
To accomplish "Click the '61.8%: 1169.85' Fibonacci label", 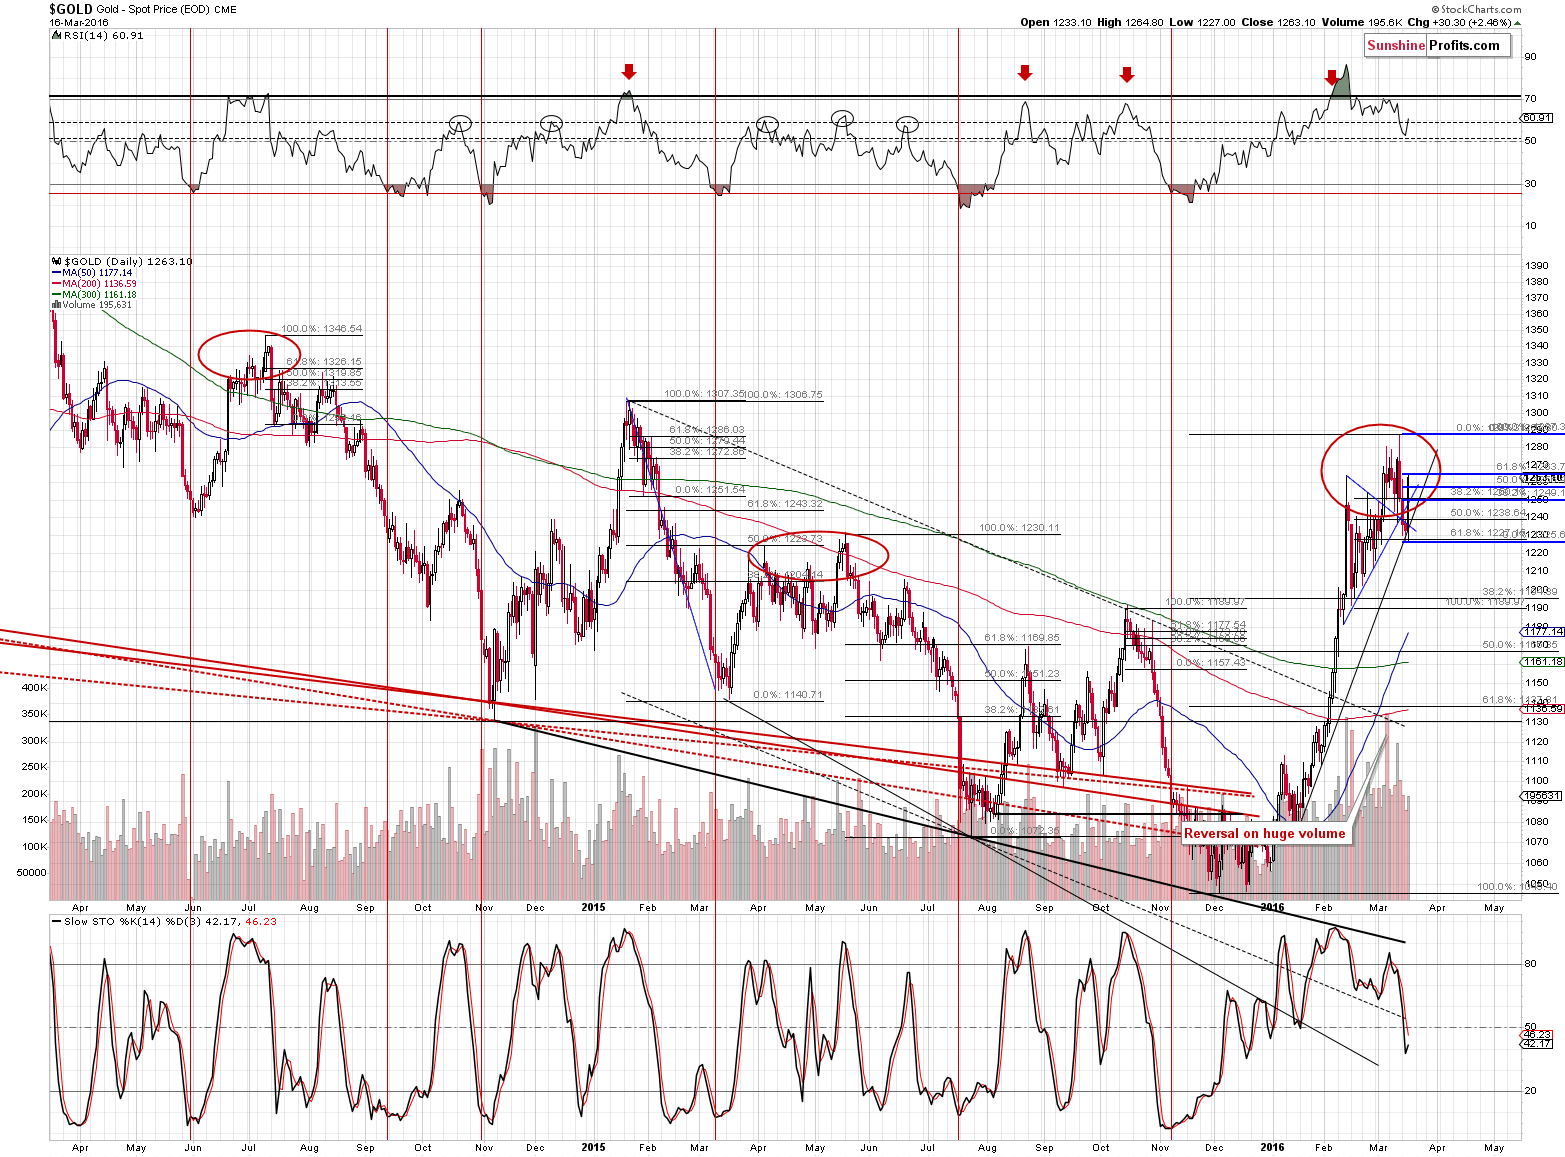I will coord(1022,637).
